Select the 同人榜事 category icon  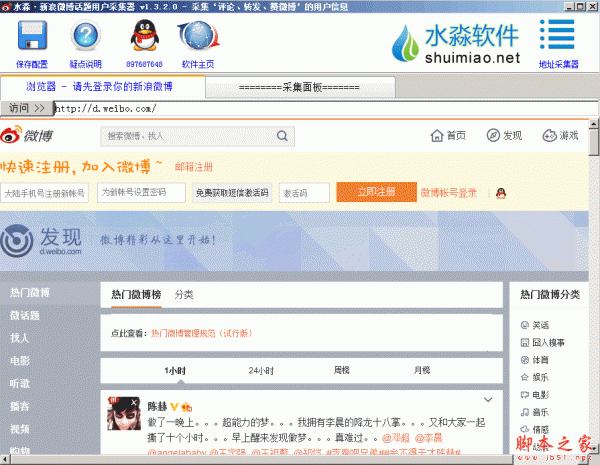click(x=524, y=343)
